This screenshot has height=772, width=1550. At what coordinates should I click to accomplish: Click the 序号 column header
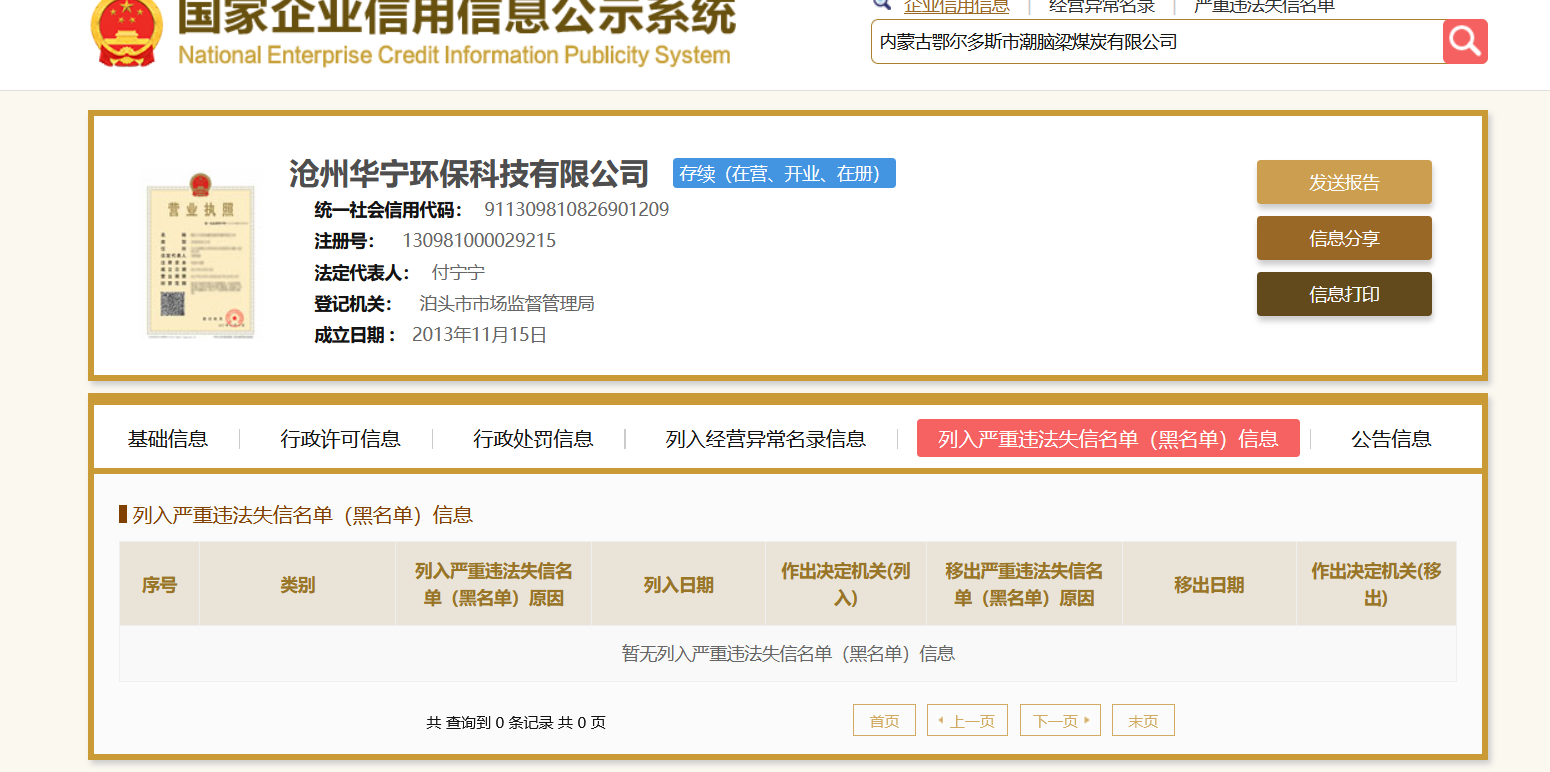point(159,585)
